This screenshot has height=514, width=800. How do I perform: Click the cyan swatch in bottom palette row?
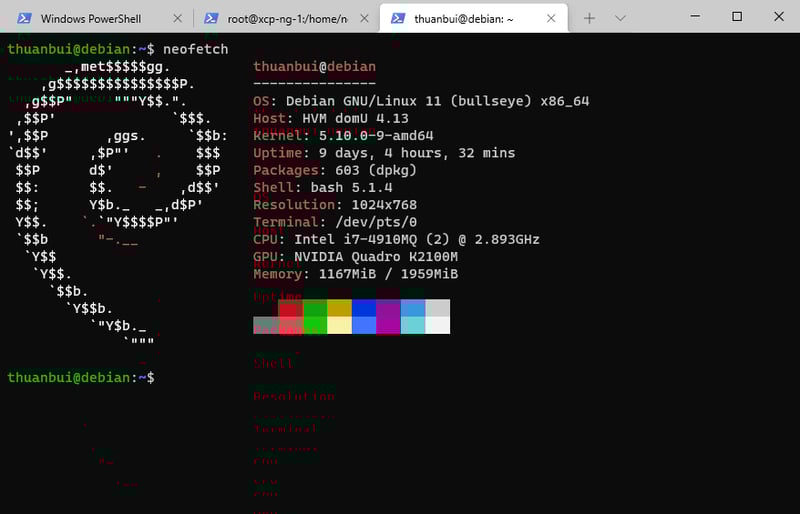click(413, 325)
